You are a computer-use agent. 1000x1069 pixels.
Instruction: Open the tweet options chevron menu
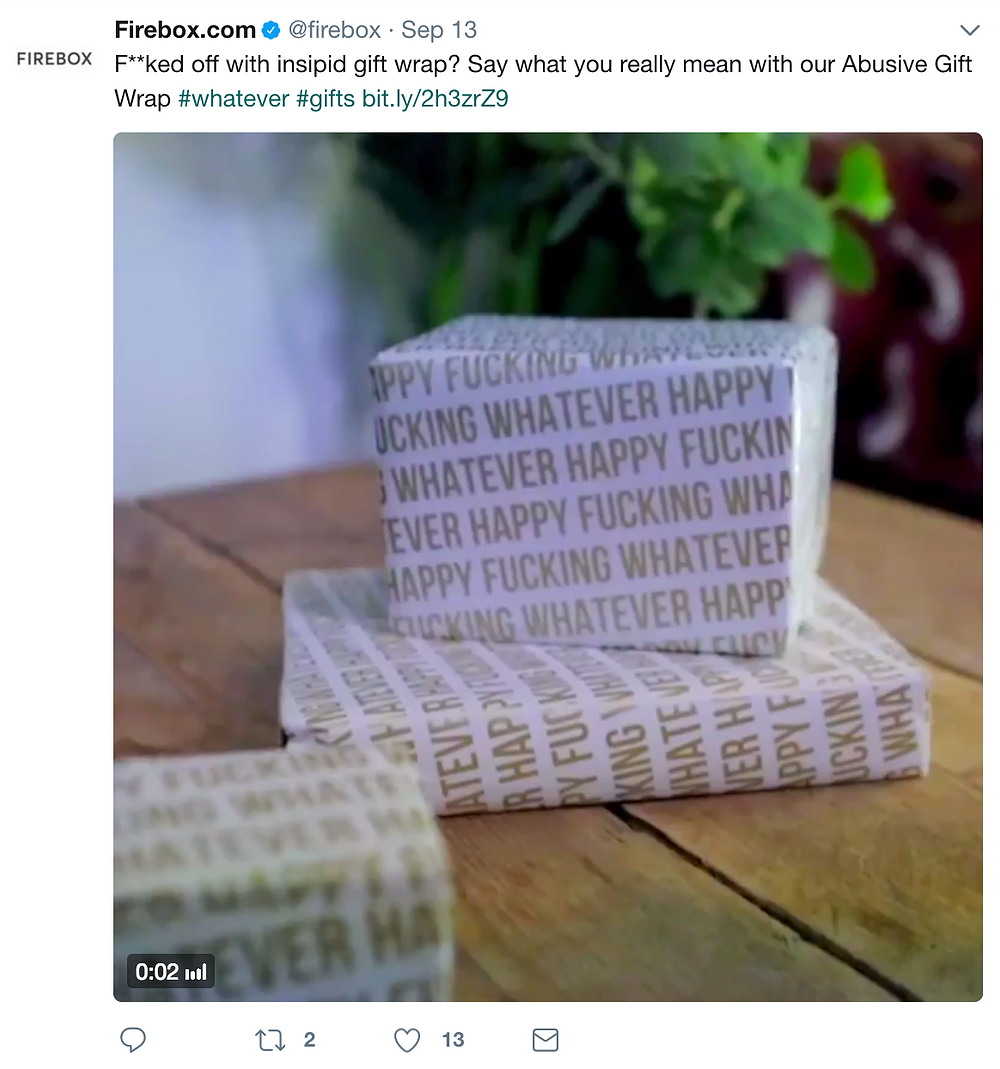(x=969, y=30)
